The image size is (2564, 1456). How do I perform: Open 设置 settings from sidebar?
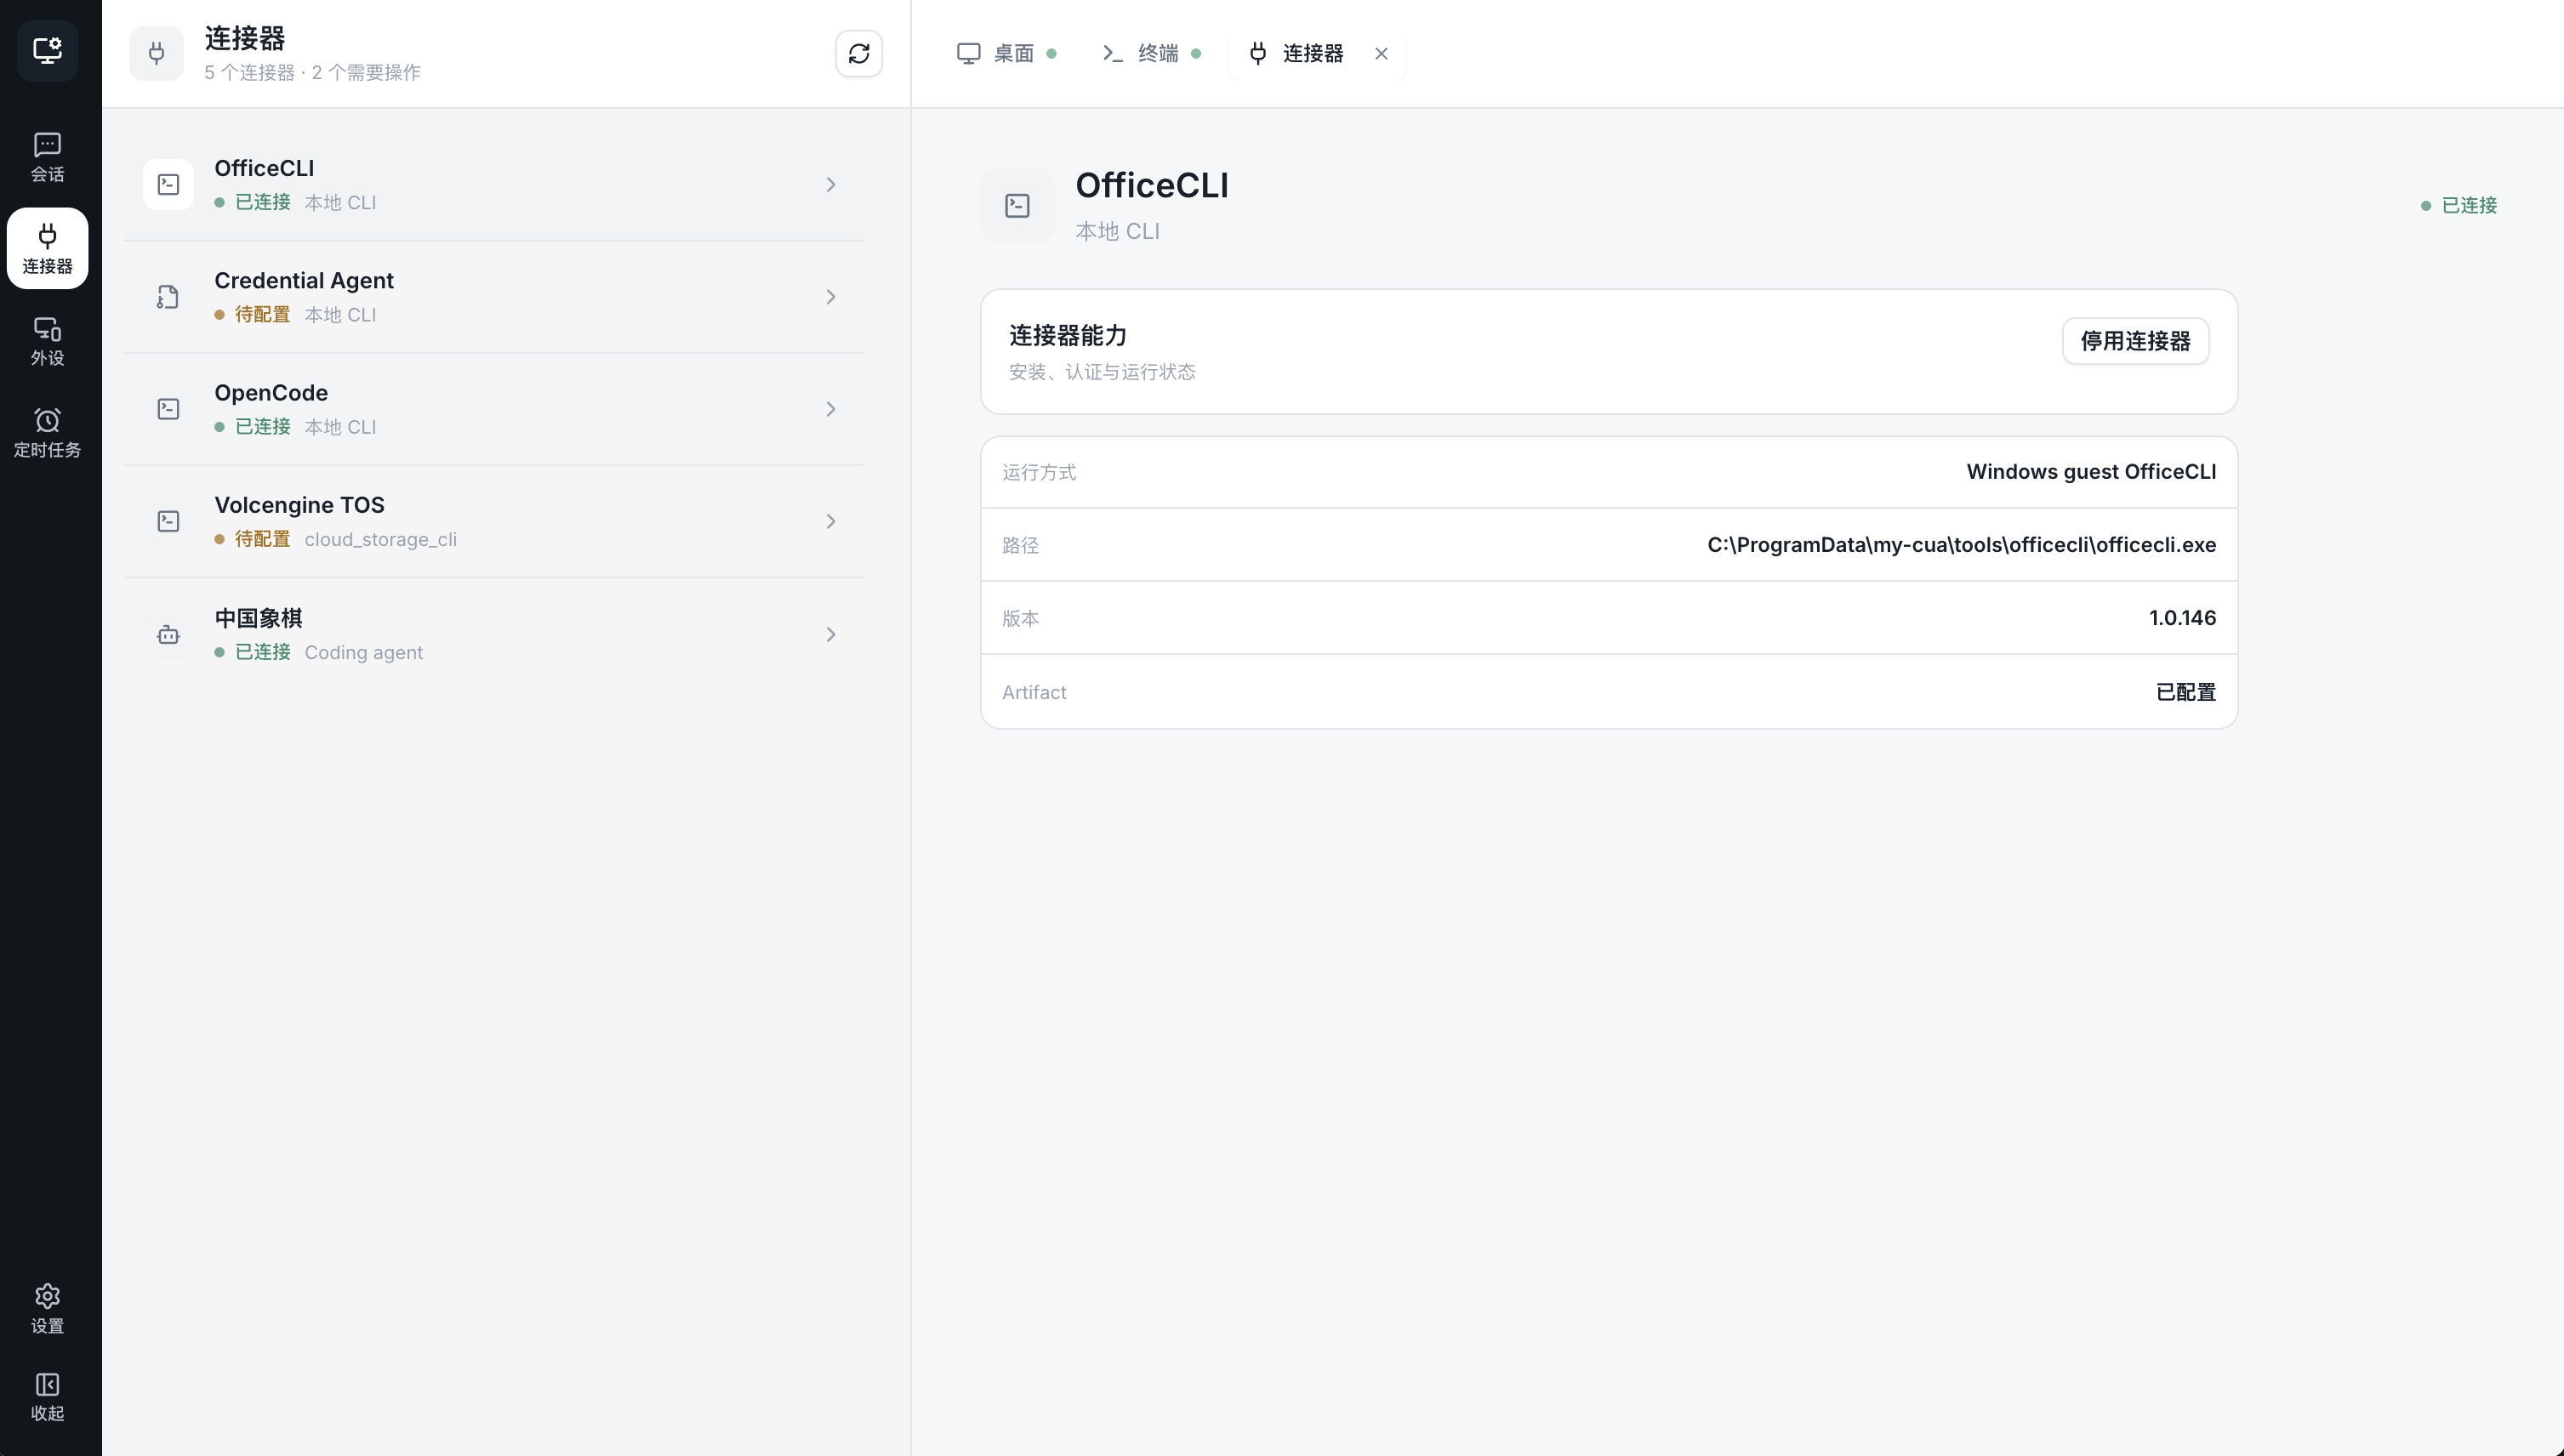pos(47,1310)
